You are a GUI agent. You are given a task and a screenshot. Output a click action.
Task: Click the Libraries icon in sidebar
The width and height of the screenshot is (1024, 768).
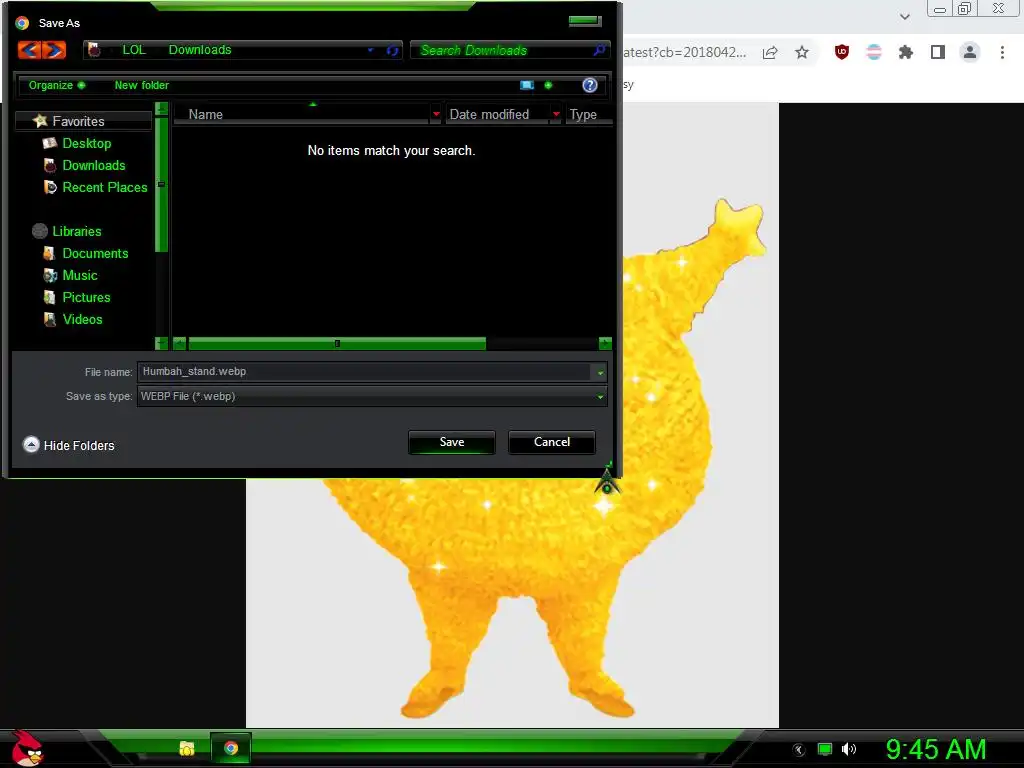click(x=40, y=231)
